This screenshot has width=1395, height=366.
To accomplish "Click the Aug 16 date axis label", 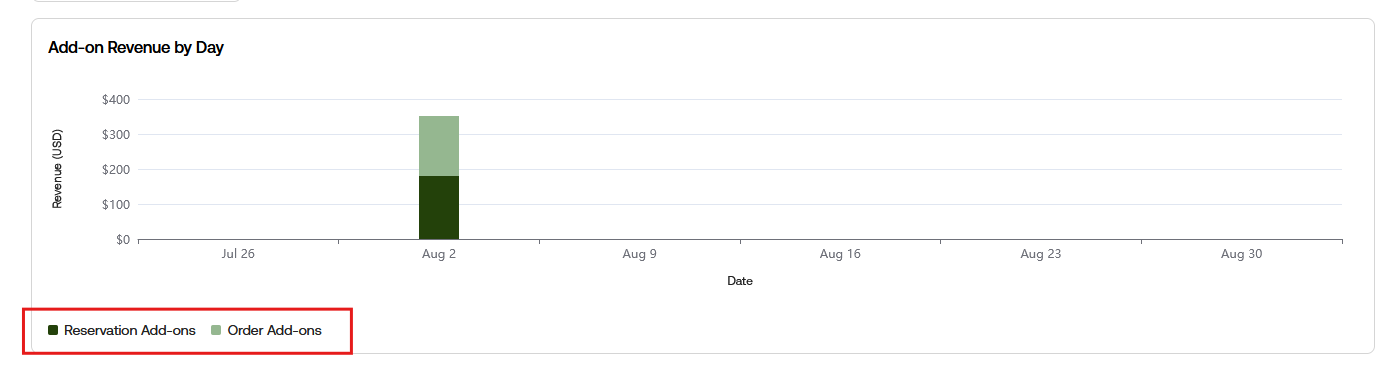I will click(840, 254).
